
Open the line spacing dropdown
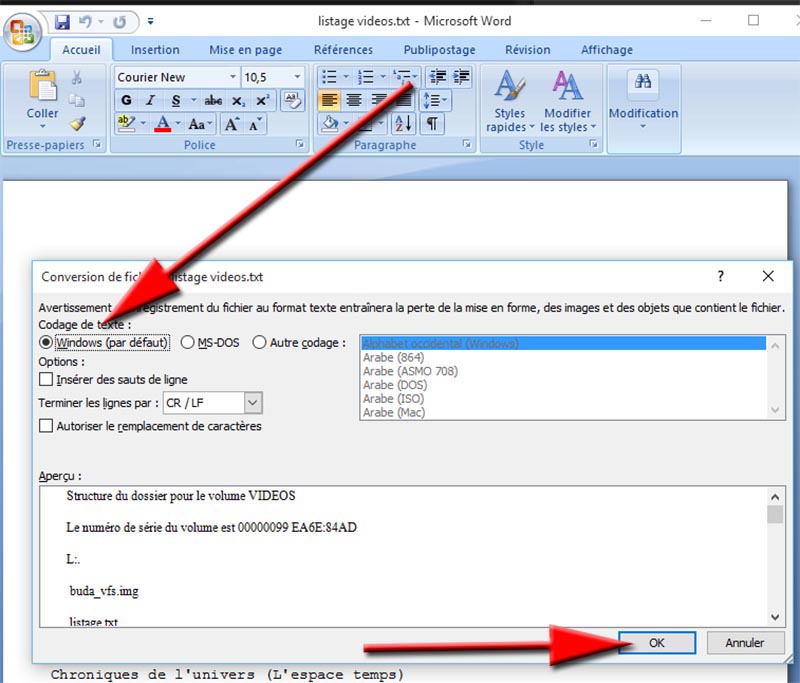435,100
